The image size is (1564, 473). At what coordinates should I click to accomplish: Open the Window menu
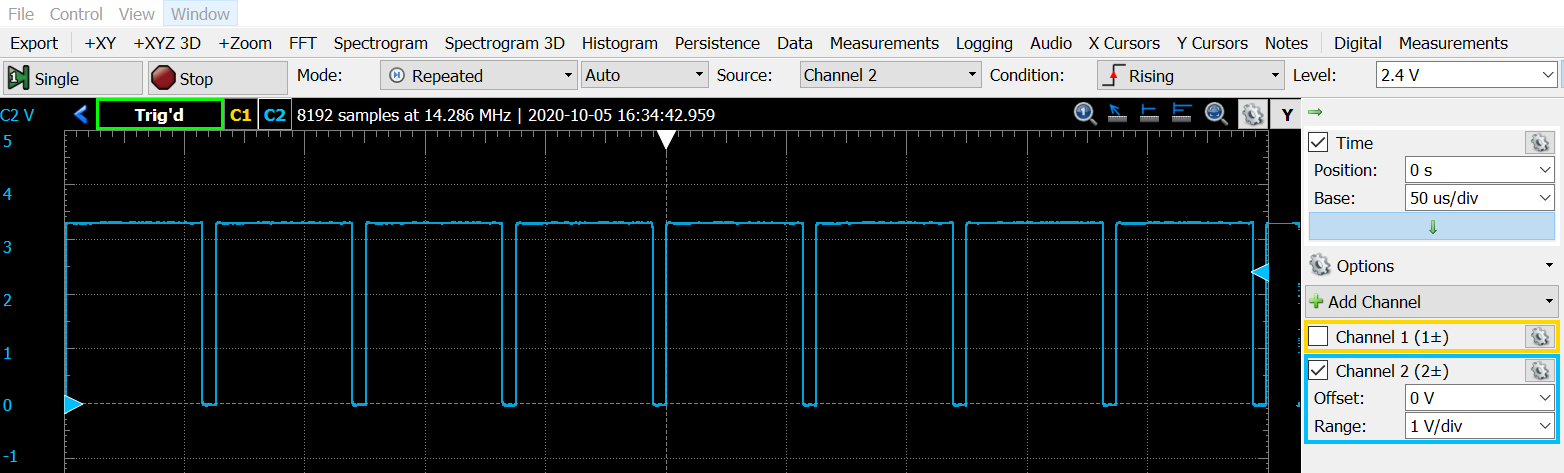[200, 14]
